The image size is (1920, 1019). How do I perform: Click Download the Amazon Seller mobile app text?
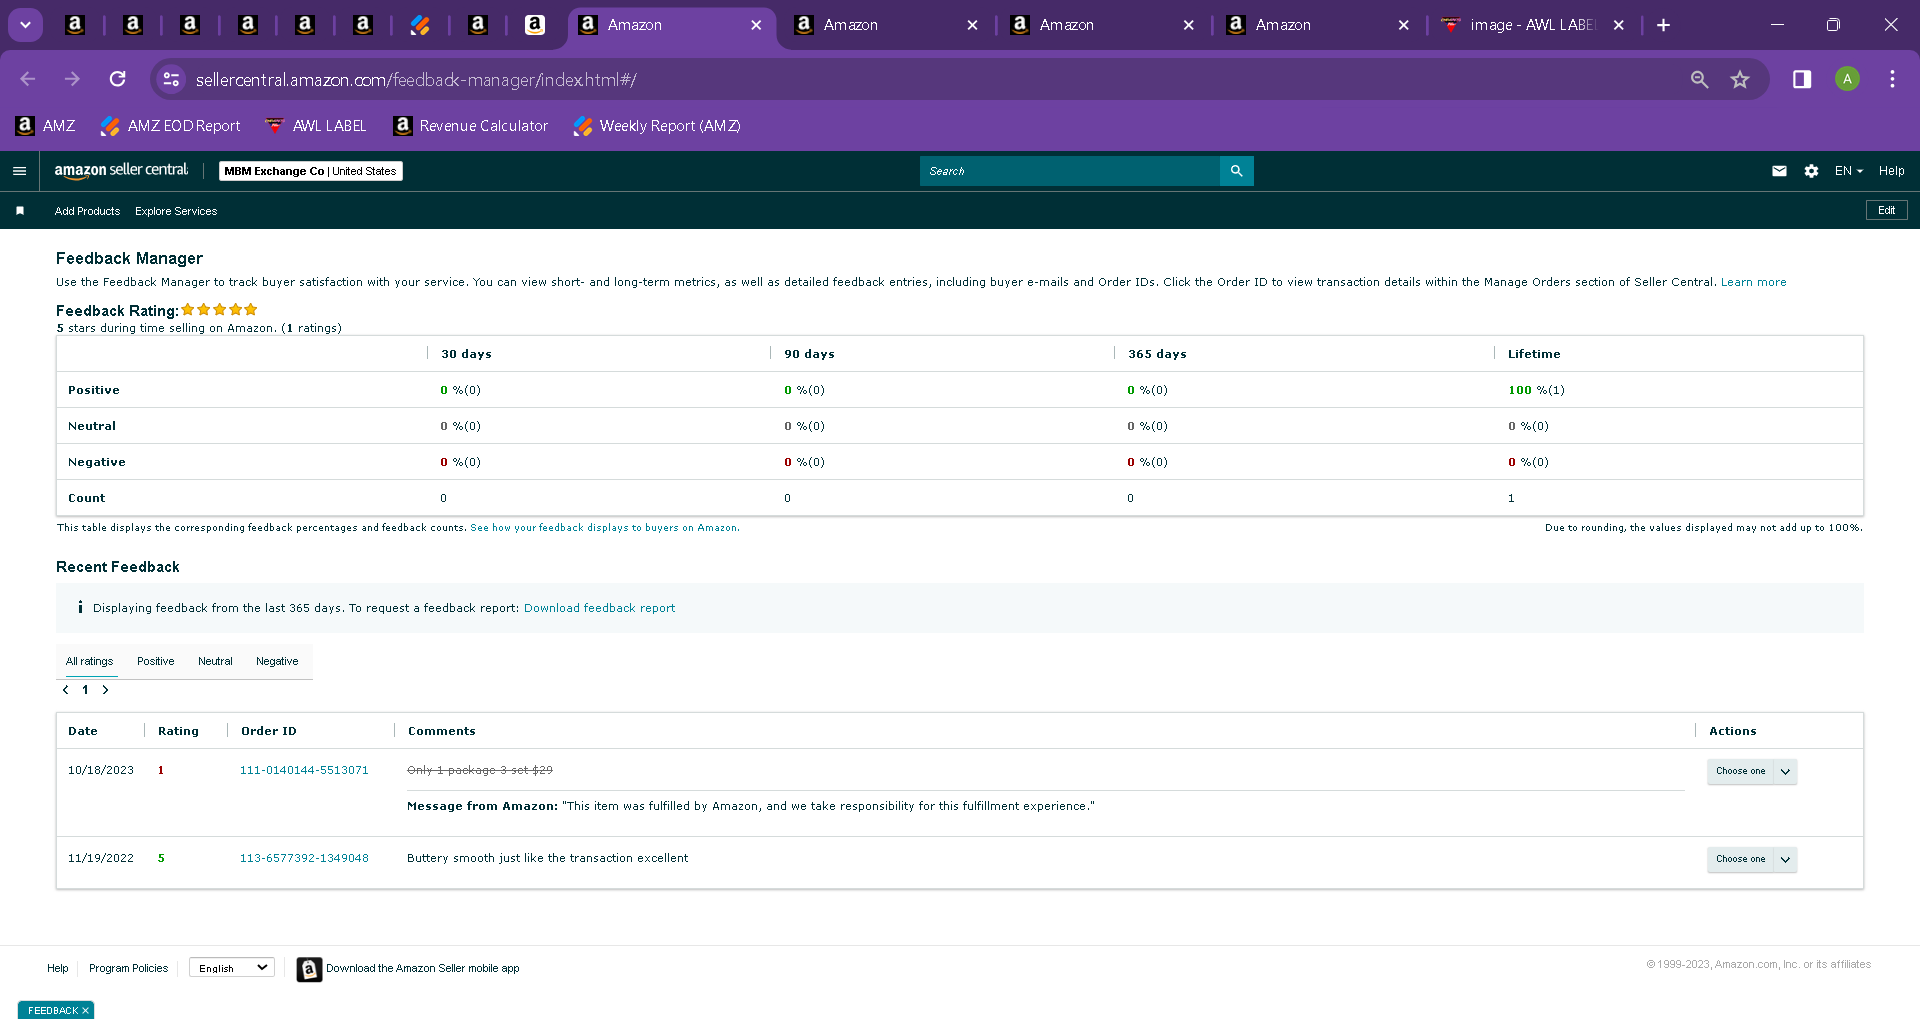(x=423, y=968)
